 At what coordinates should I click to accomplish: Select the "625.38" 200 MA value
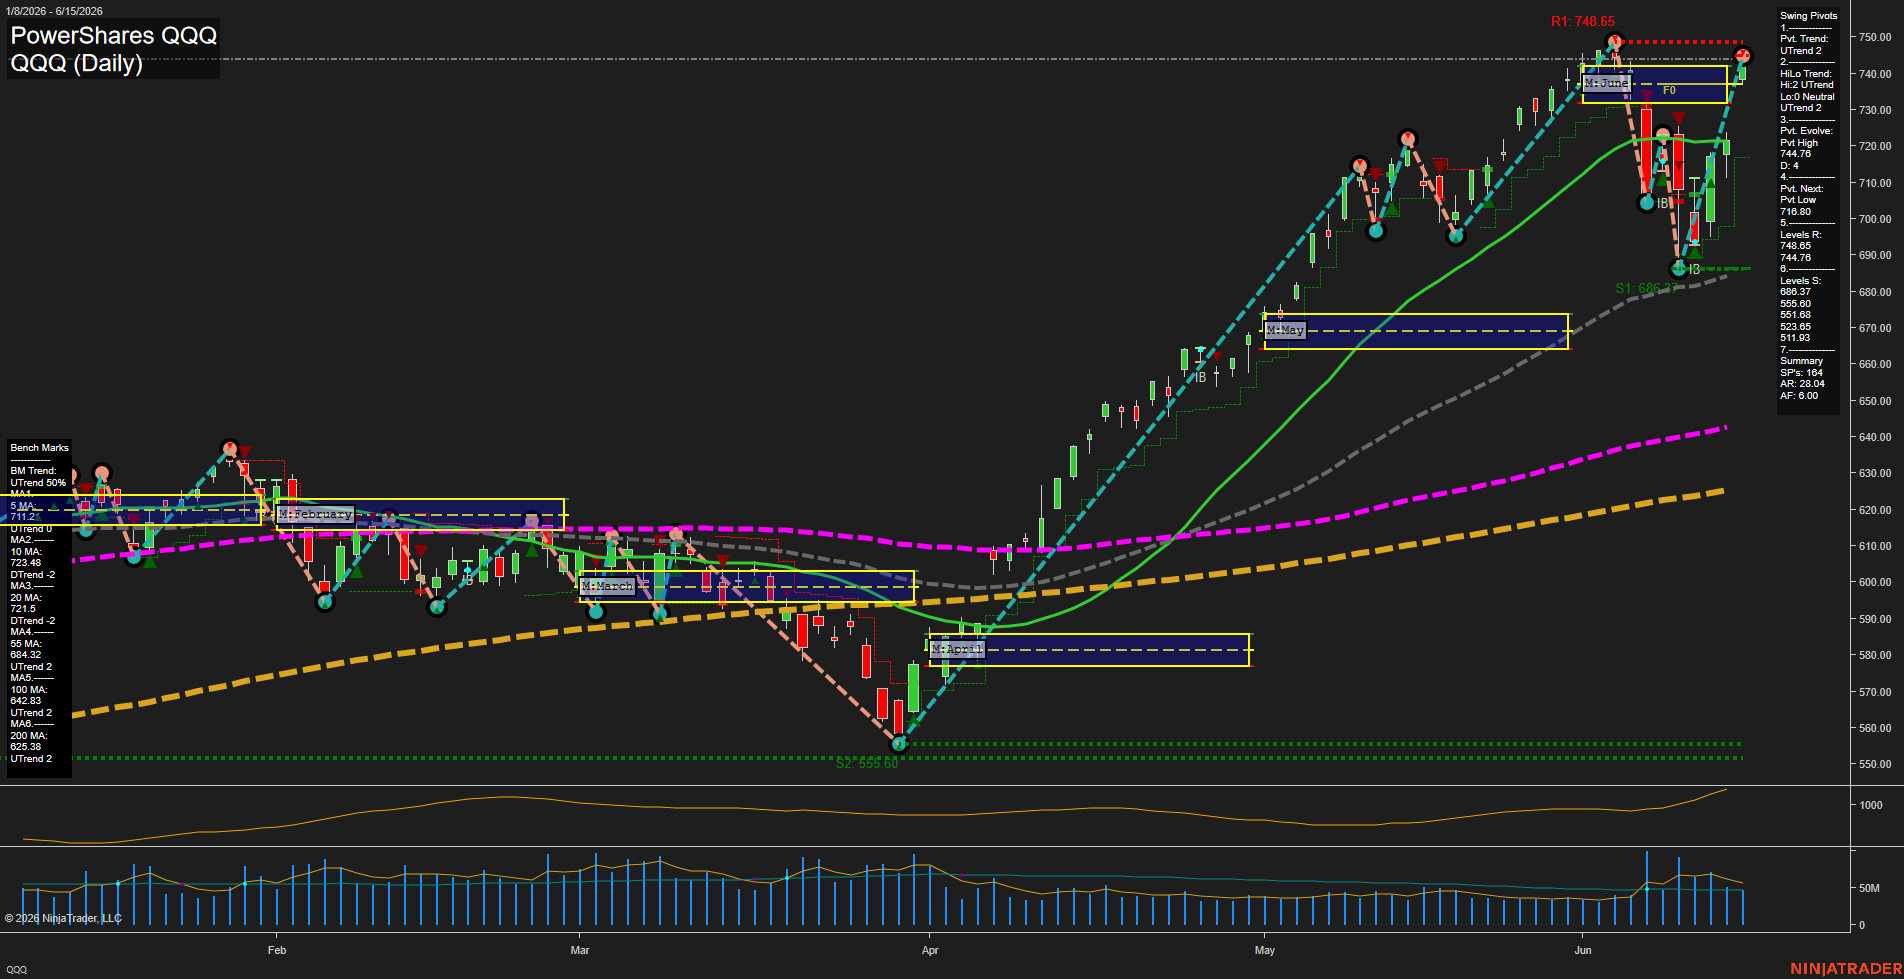[x=26, y=747]
